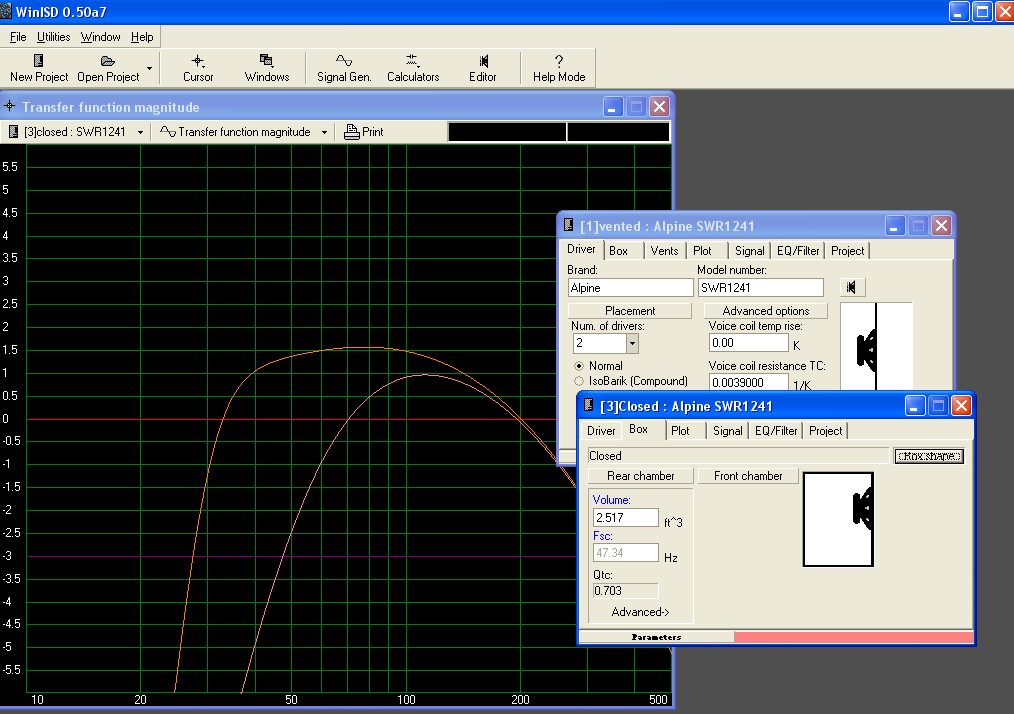Screen dimensions: 1014x714
Task: Open EQ/Filter tab in Closed window
Action: [x=776, y=431]
